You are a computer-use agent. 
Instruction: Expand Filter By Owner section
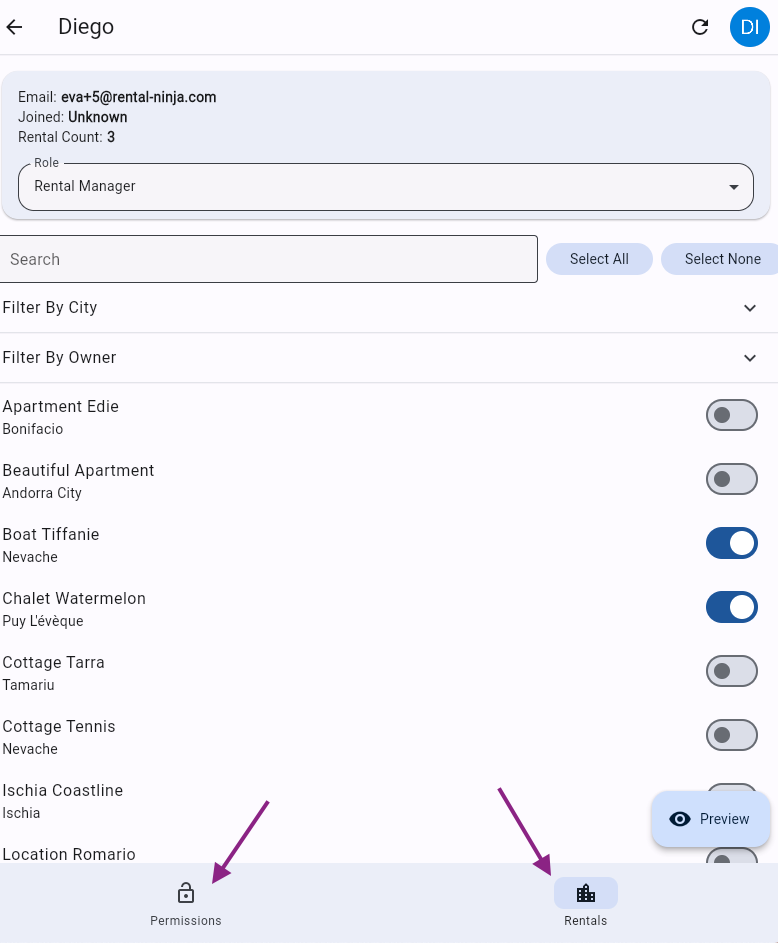click(x=388, y=358)
